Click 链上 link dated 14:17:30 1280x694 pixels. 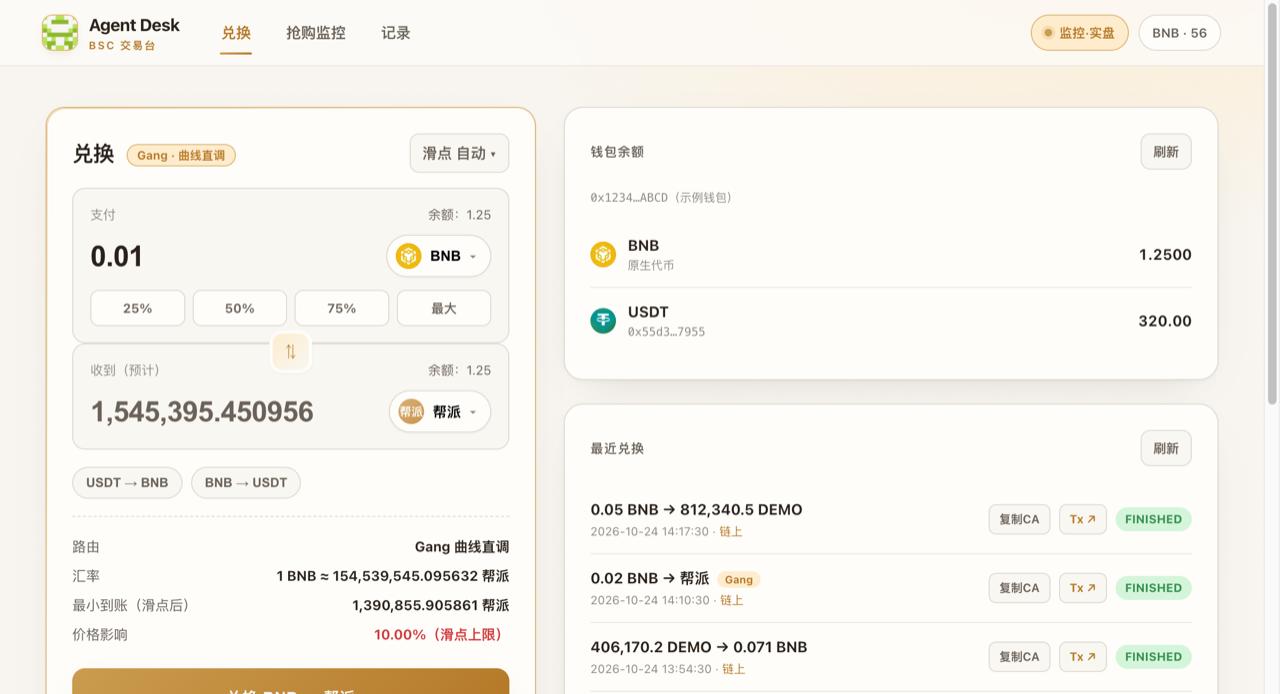click(x=732, y=532)
